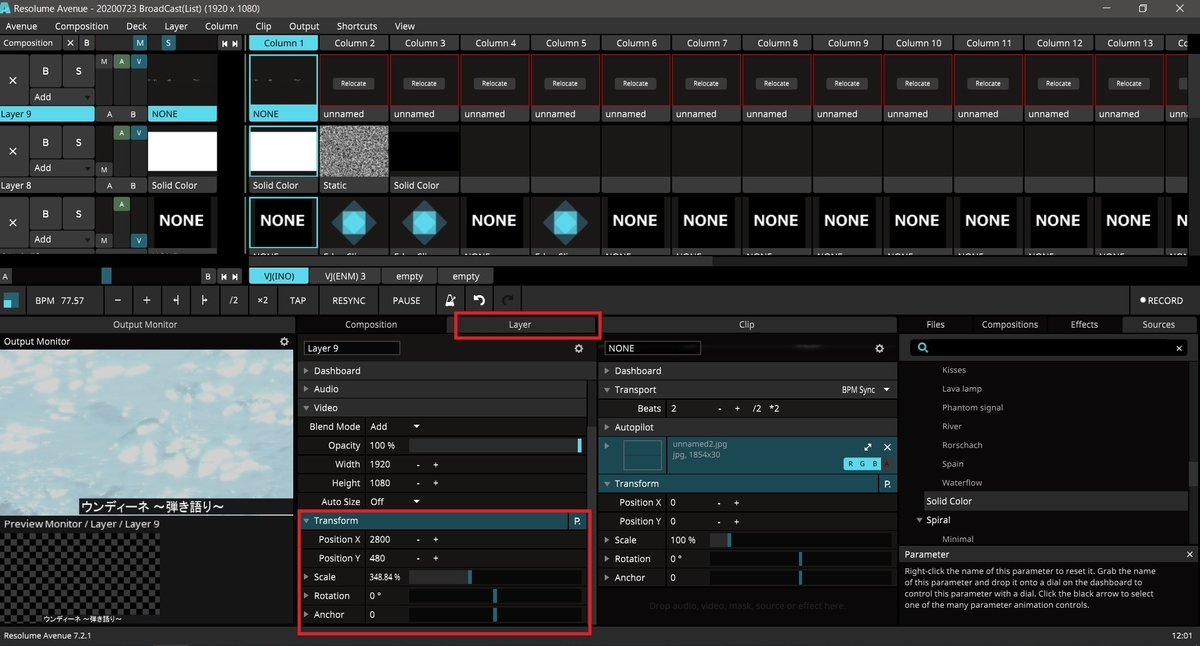This screenshot has width=1200, height=646.
Task: Collapse the layer Video section
Action: [x=306, y=408]
